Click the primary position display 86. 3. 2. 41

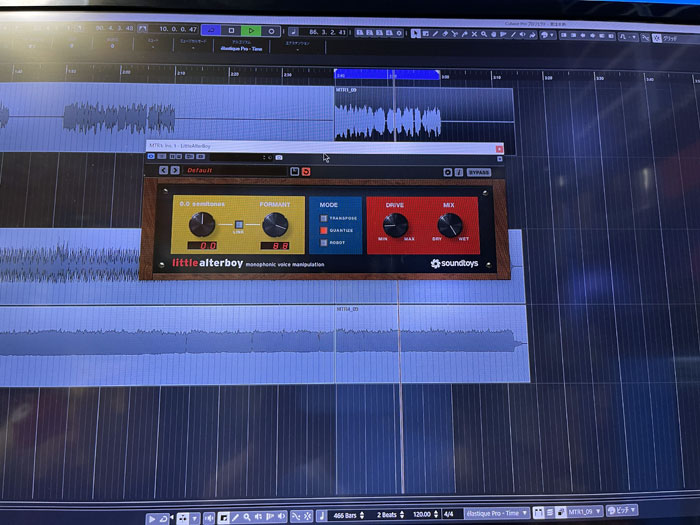pyautogui.click(x=328, y=32)
